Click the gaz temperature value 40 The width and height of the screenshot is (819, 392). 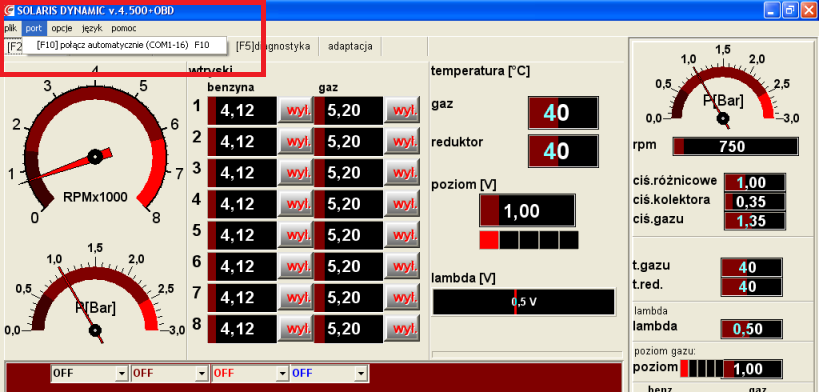tap(563, 112)
